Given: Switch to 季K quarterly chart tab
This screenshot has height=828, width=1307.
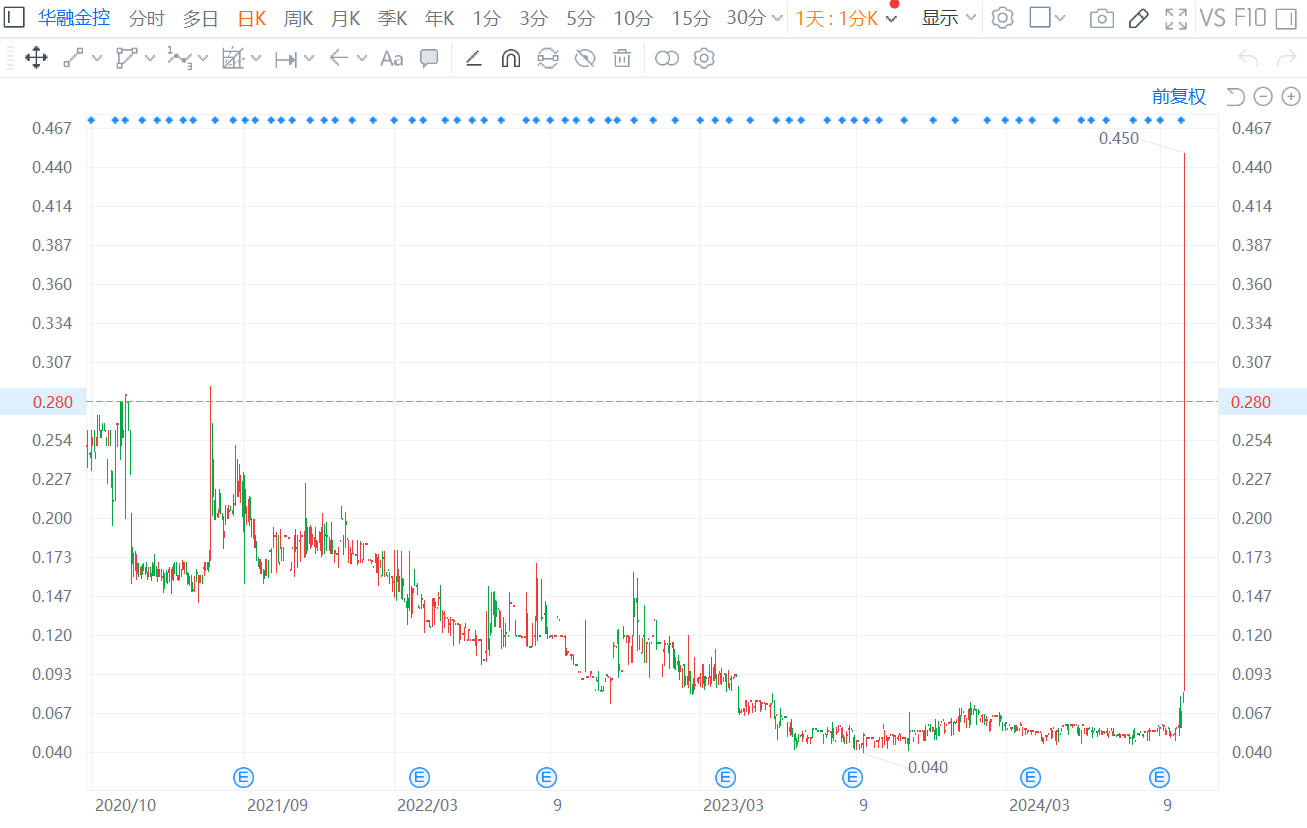Looking at the screenshot, I should coord(393,18).
